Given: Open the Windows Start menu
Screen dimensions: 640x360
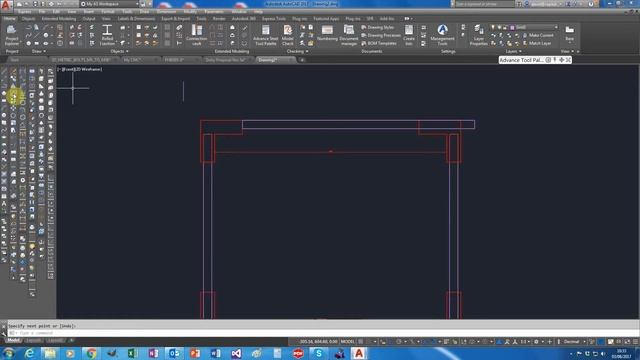Looking at the screenshot, I should pyautogui.click(x=9, y=353).
